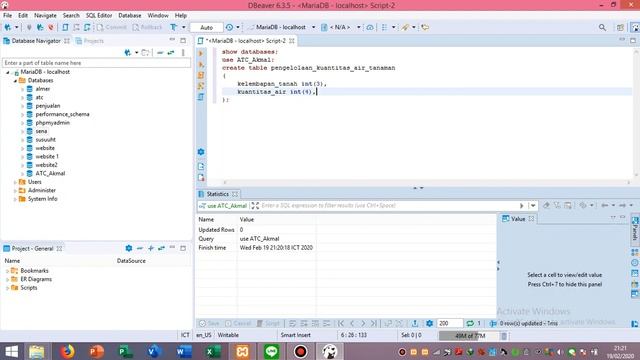Click the Project panel plus icon
This screenshot has width=640, height=360.
click(151, 248)
